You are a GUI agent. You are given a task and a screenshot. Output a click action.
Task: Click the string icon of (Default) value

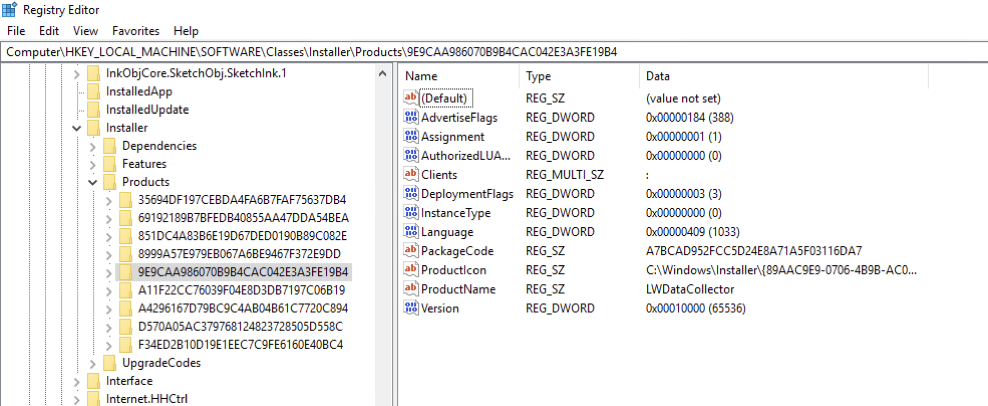point(411,98)
